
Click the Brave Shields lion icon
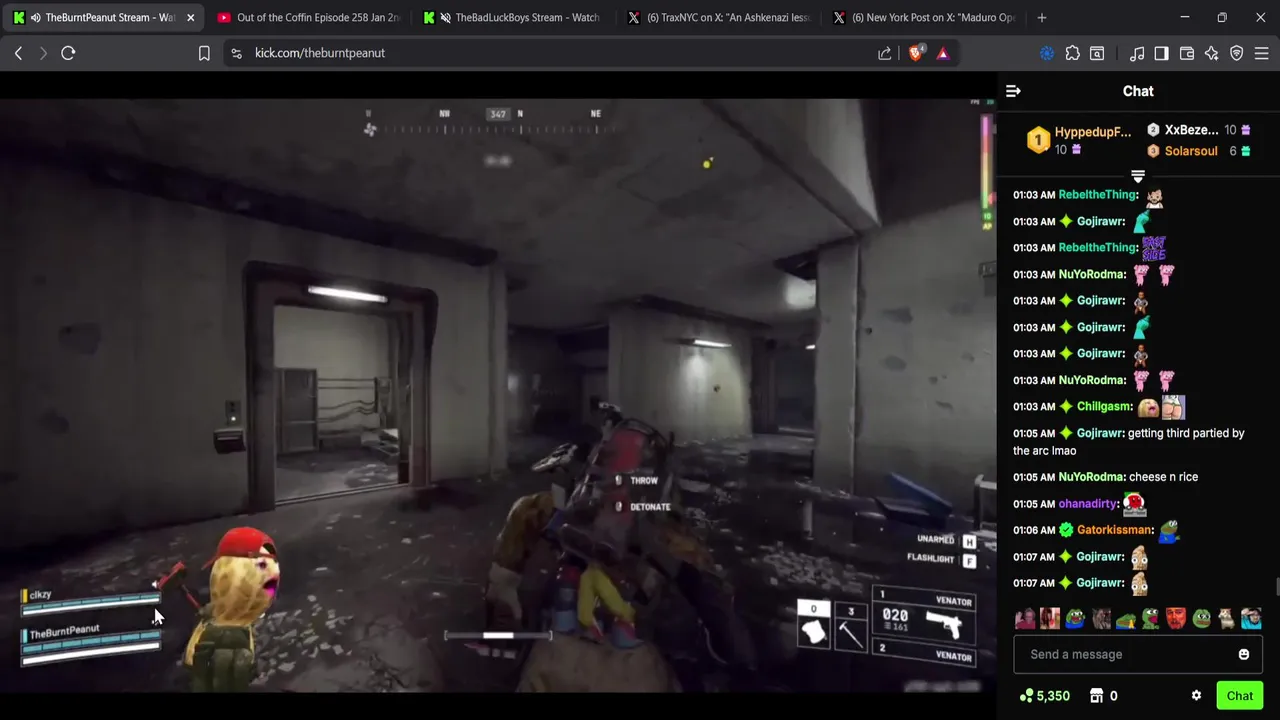coord(916,53)
